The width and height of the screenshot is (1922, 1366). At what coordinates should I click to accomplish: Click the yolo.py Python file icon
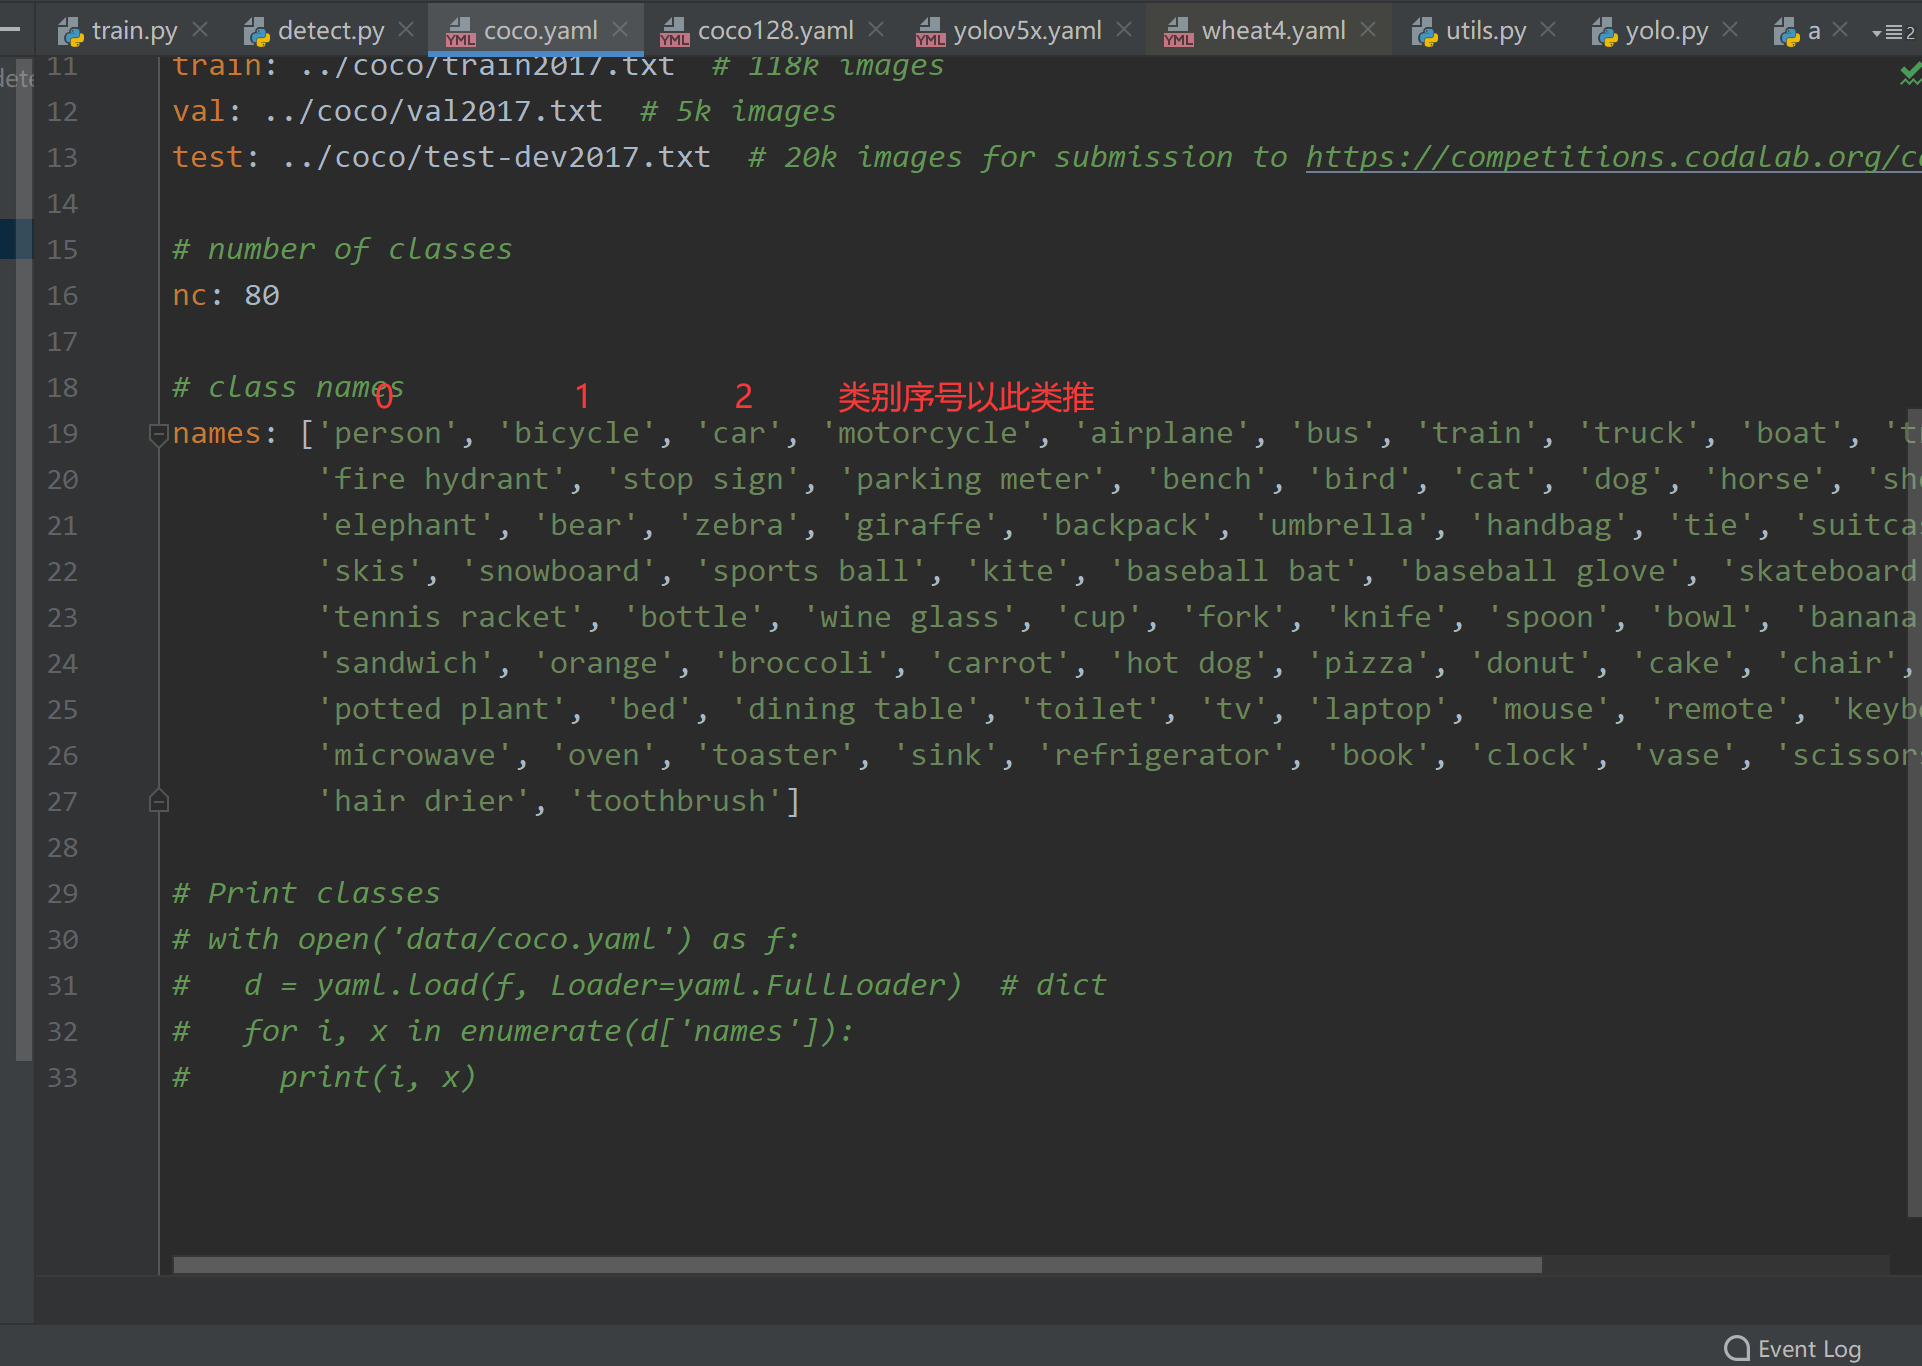click(1604, 32)
